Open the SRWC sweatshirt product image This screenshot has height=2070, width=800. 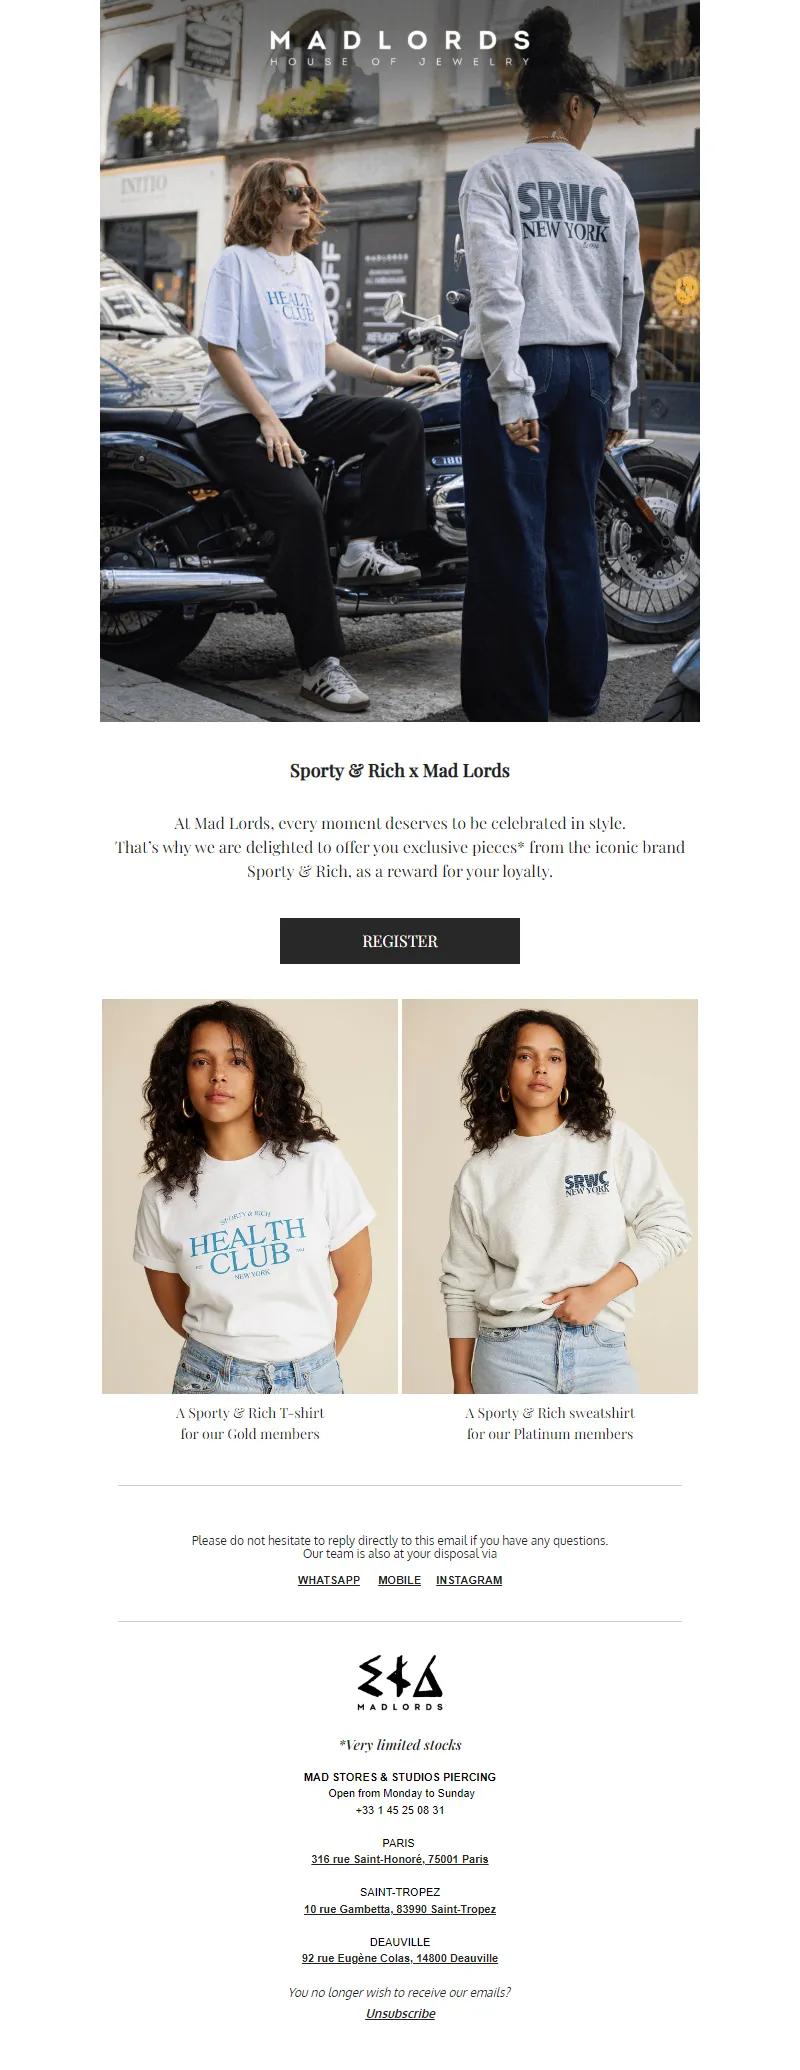click(550, 1196)
